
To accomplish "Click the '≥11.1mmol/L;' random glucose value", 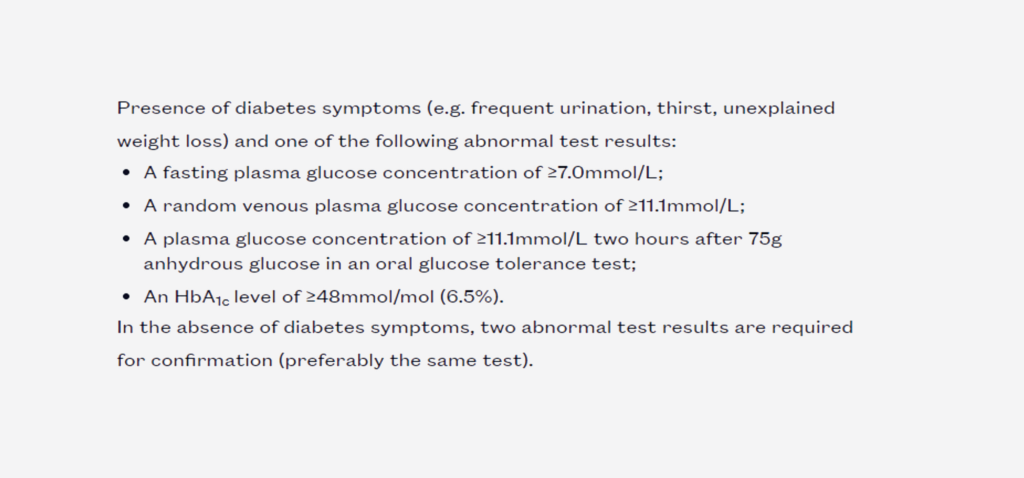I will [x=686, y=206].
